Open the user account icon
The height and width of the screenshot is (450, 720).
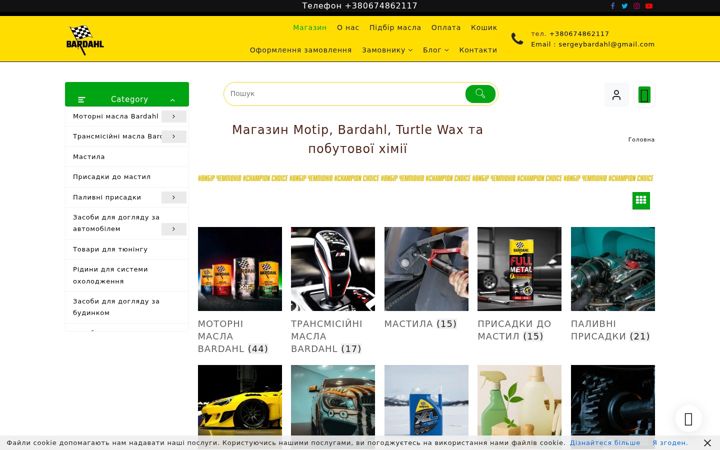tap(616, 95)
